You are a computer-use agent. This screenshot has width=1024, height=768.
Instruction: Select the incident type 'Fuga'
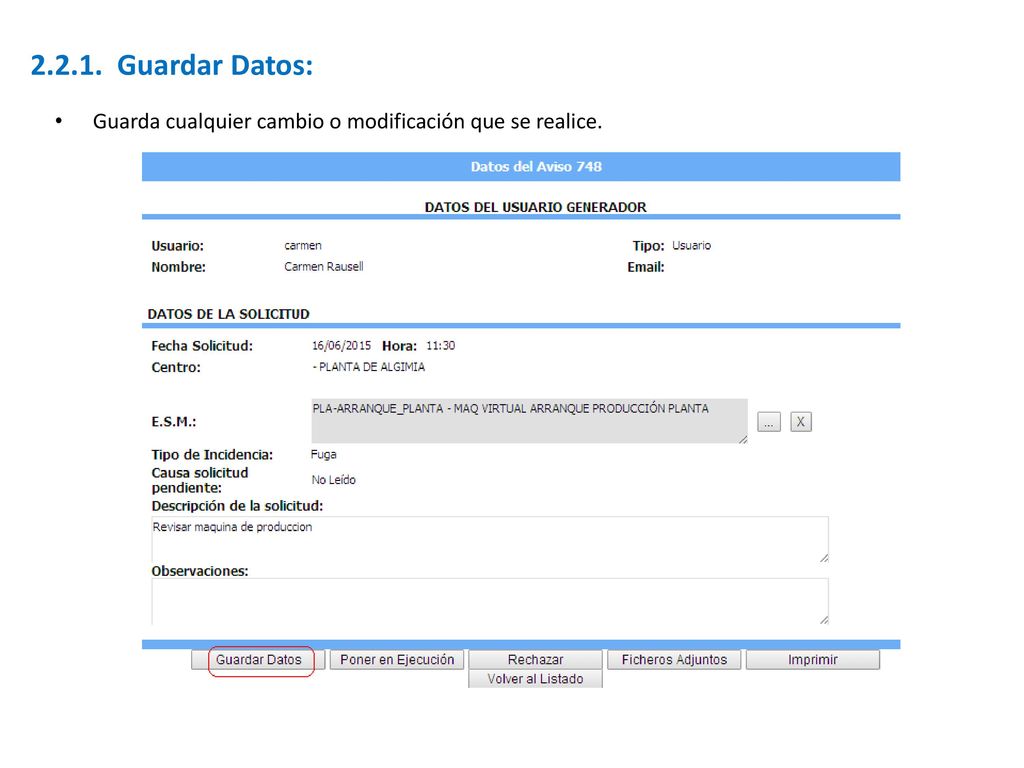coord(324,455)
